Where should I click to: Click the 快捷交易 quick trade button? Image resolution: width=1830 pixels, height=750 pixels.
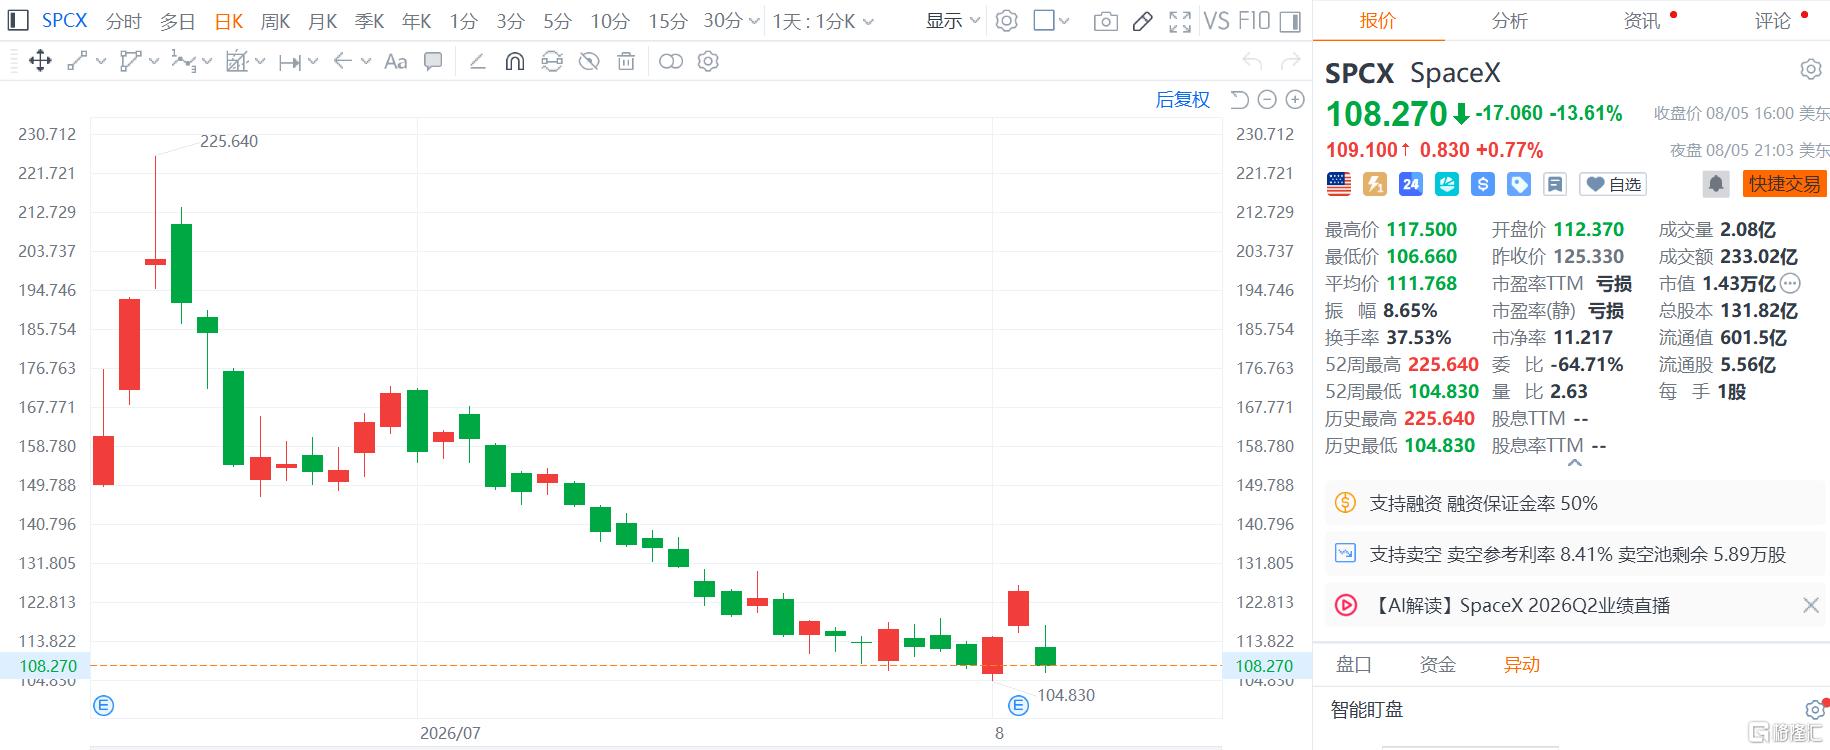[1785, 184]
